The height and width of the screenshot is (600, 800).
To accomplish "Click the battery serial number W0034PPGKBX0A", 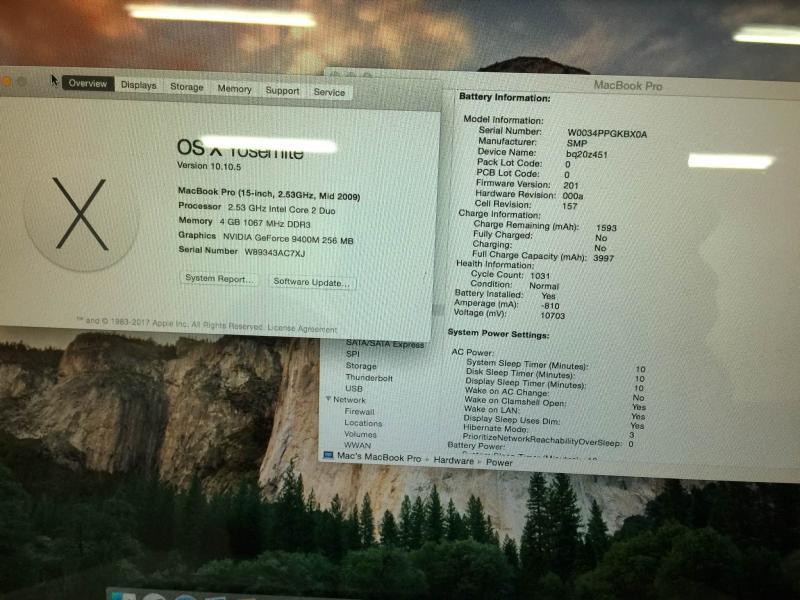I will tap(607, 134).
